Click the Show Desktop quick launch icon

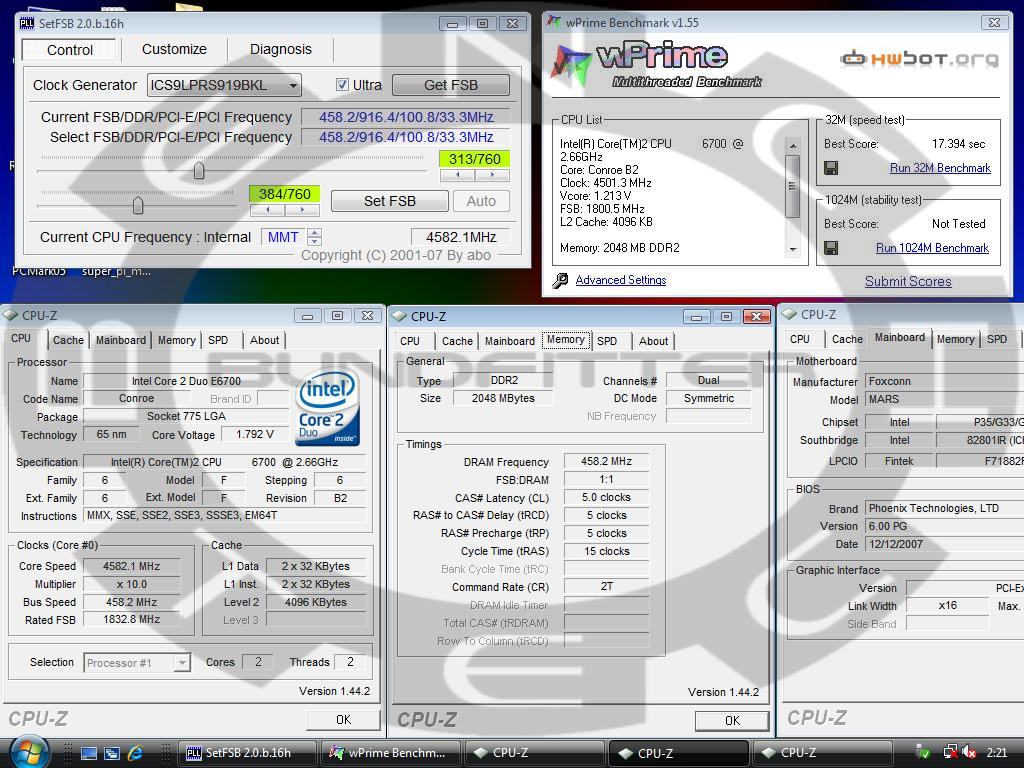88,753
